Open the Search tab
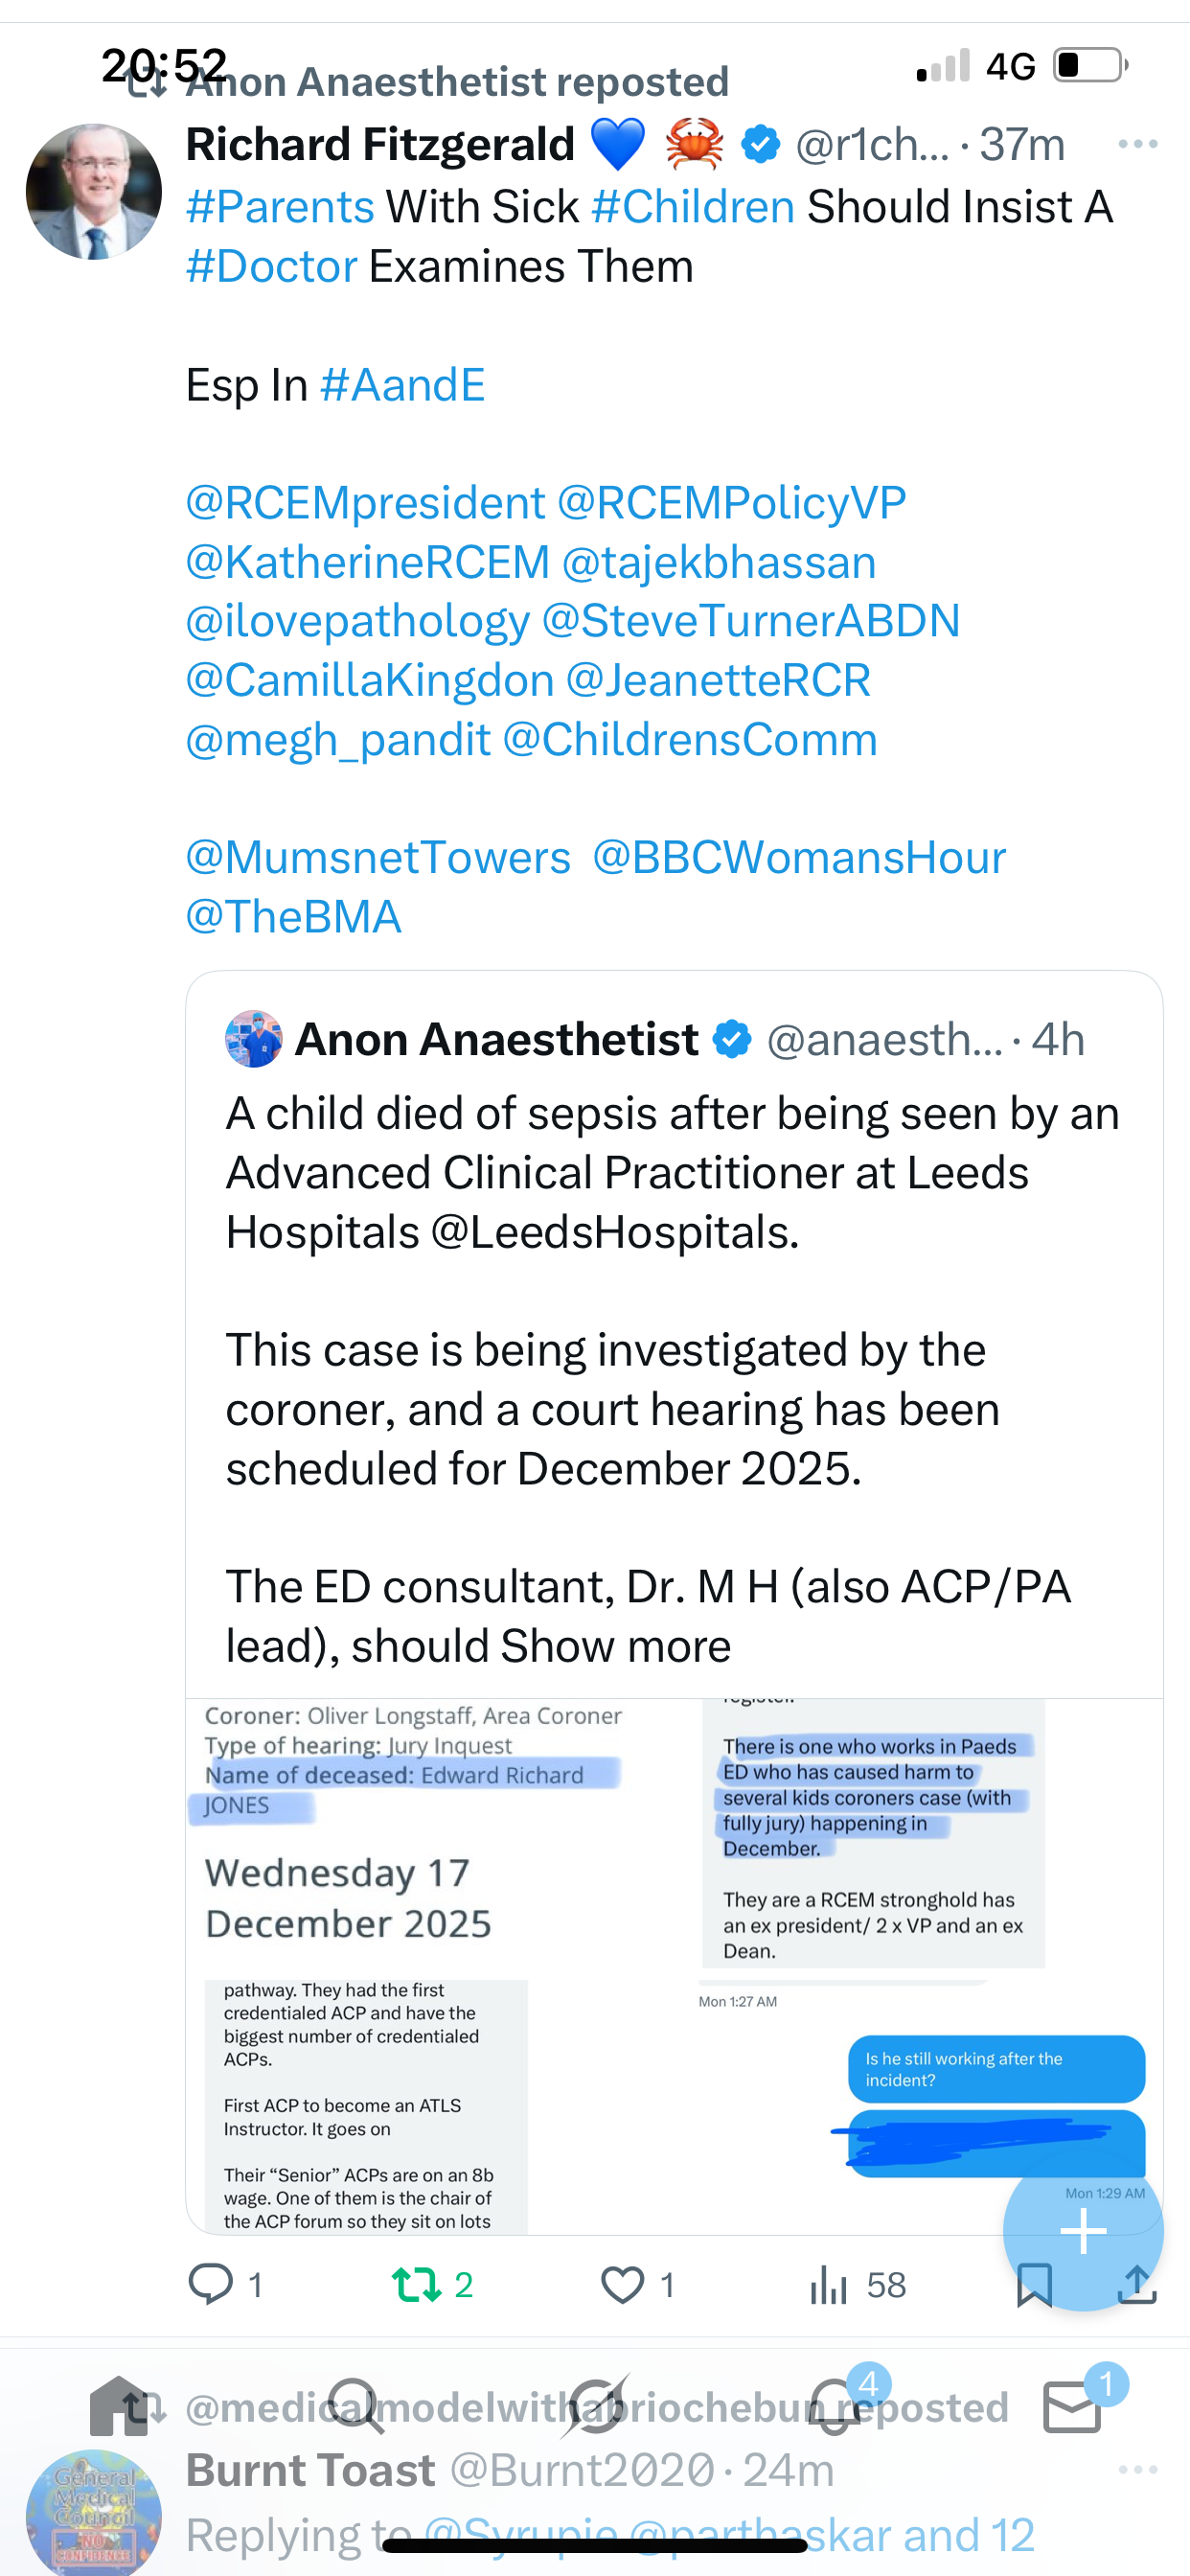1190x2576 pixels. [x=355, y=2406]
